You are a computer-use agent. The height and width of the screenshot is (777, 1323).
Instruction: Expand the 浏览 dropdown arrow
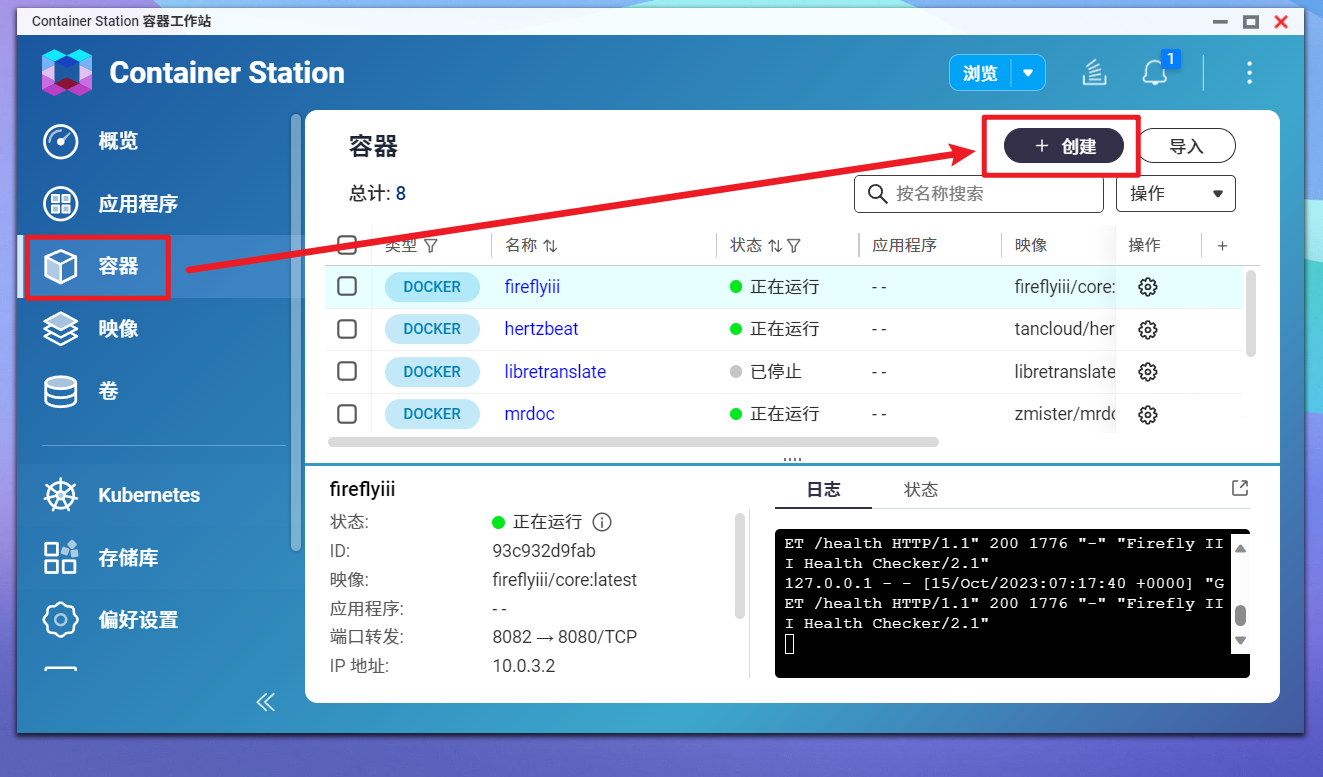[x=1028, y=73]
